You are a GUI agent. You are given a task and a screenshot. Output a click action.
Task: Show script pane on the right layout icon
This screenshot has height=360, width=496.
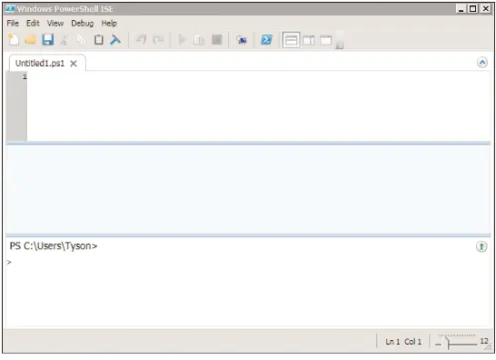309,40
